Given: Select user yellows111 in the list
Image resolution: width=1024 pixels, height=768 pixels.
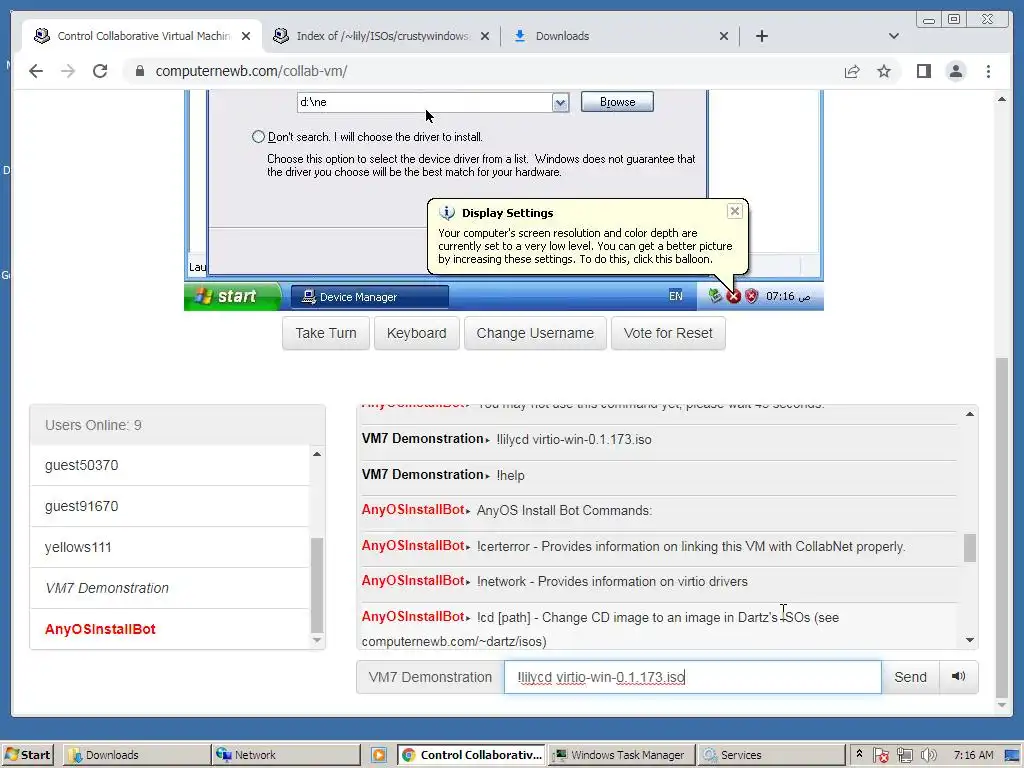Looking at the screenshot, I should pyautogui.click(x=170, y=547).
